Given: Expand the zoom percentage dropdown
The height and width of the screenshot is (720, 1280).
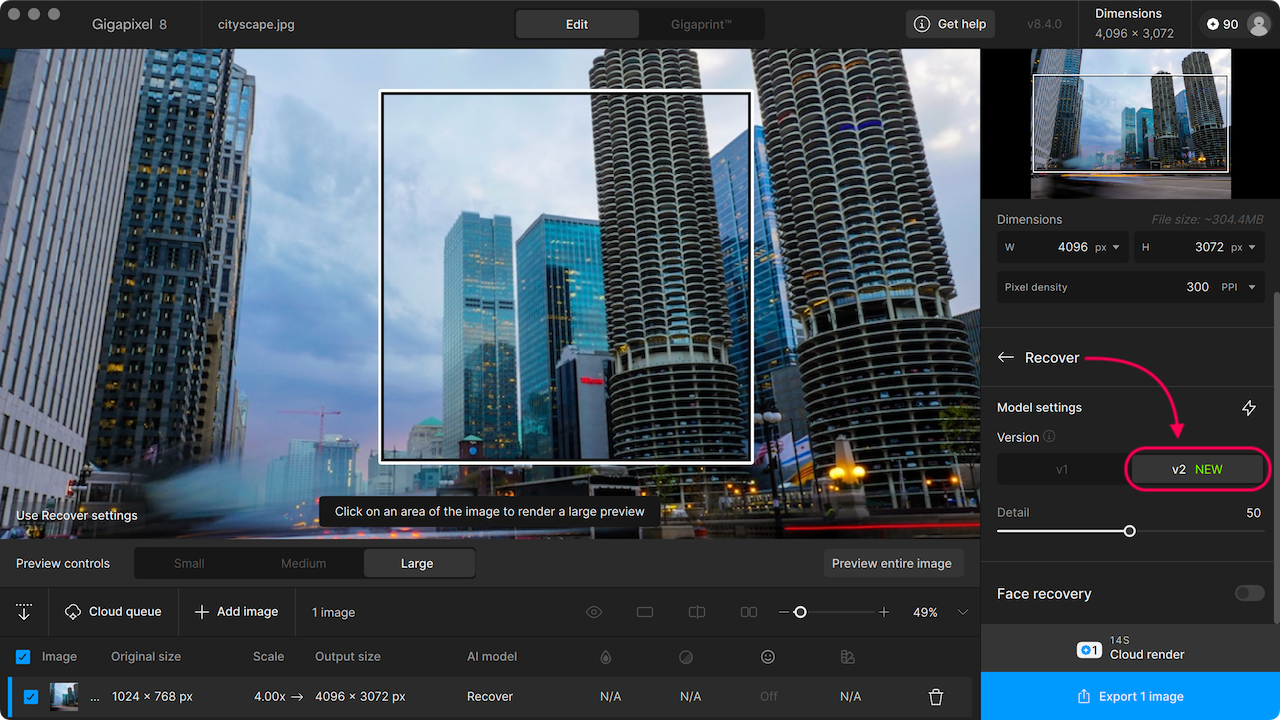Looking at the screenshot, I should pos(963,612).
